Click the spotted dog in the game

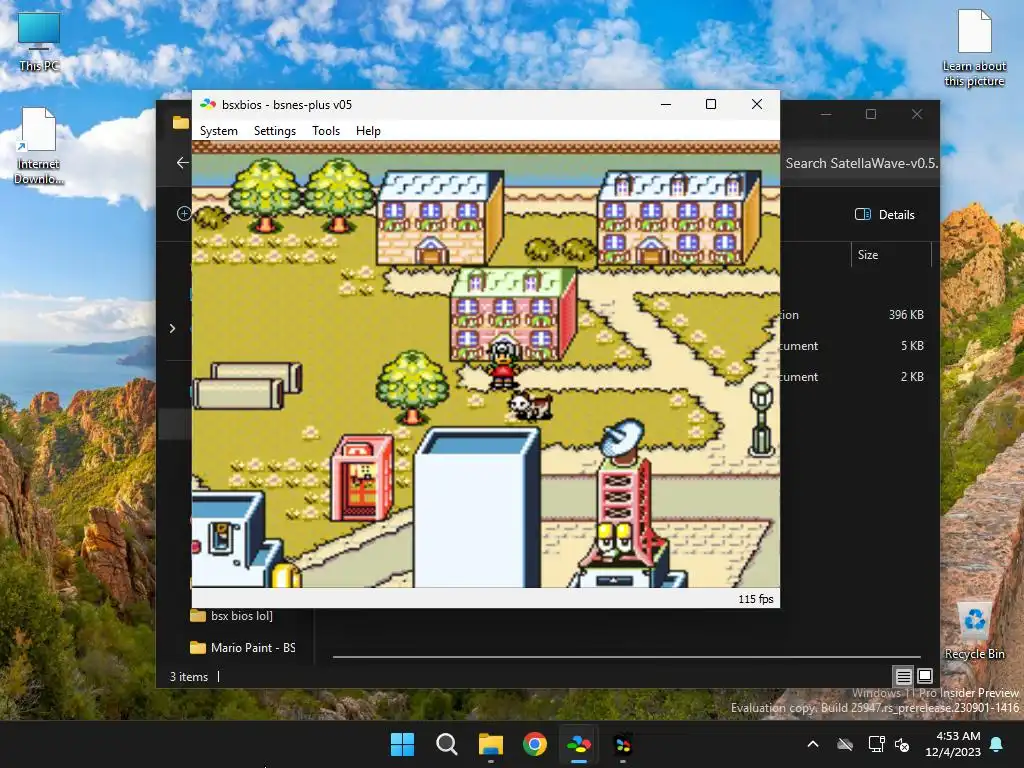pos(530,406)
